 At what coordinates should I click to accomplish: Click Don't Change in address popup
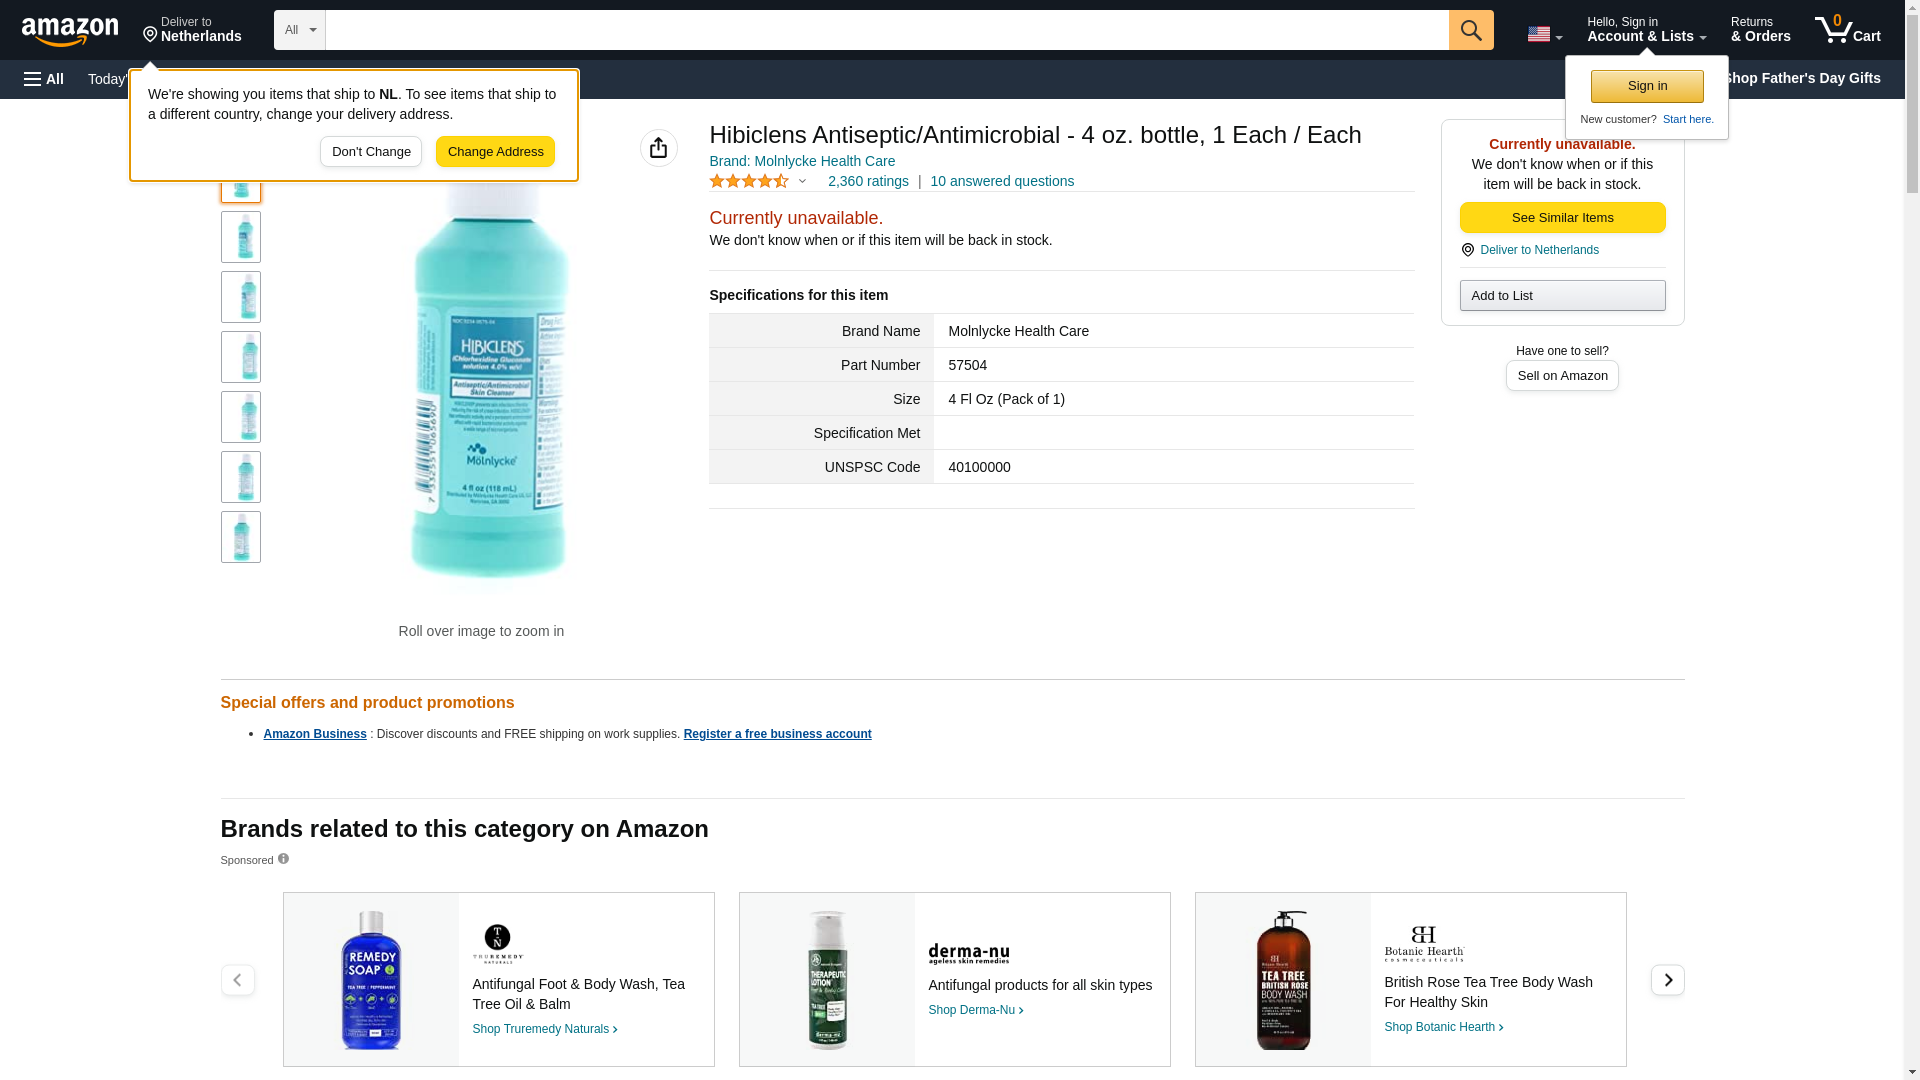[371, 152]
